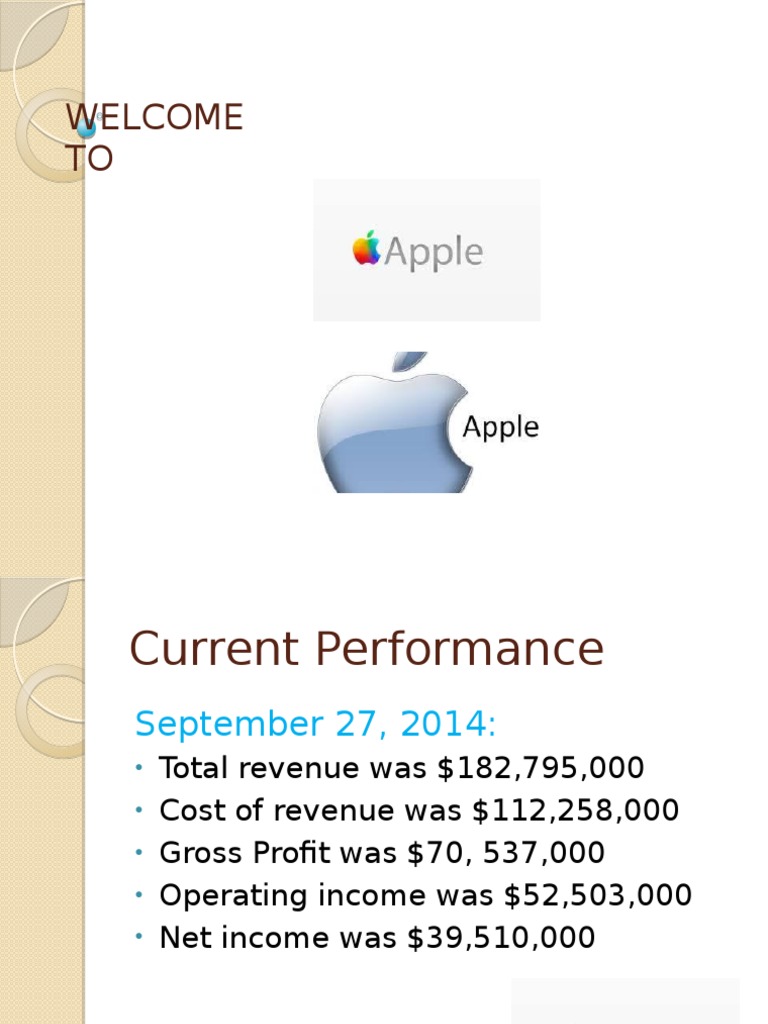
Task: Click the September 27, 2014 date line
Action: point(316,722)
